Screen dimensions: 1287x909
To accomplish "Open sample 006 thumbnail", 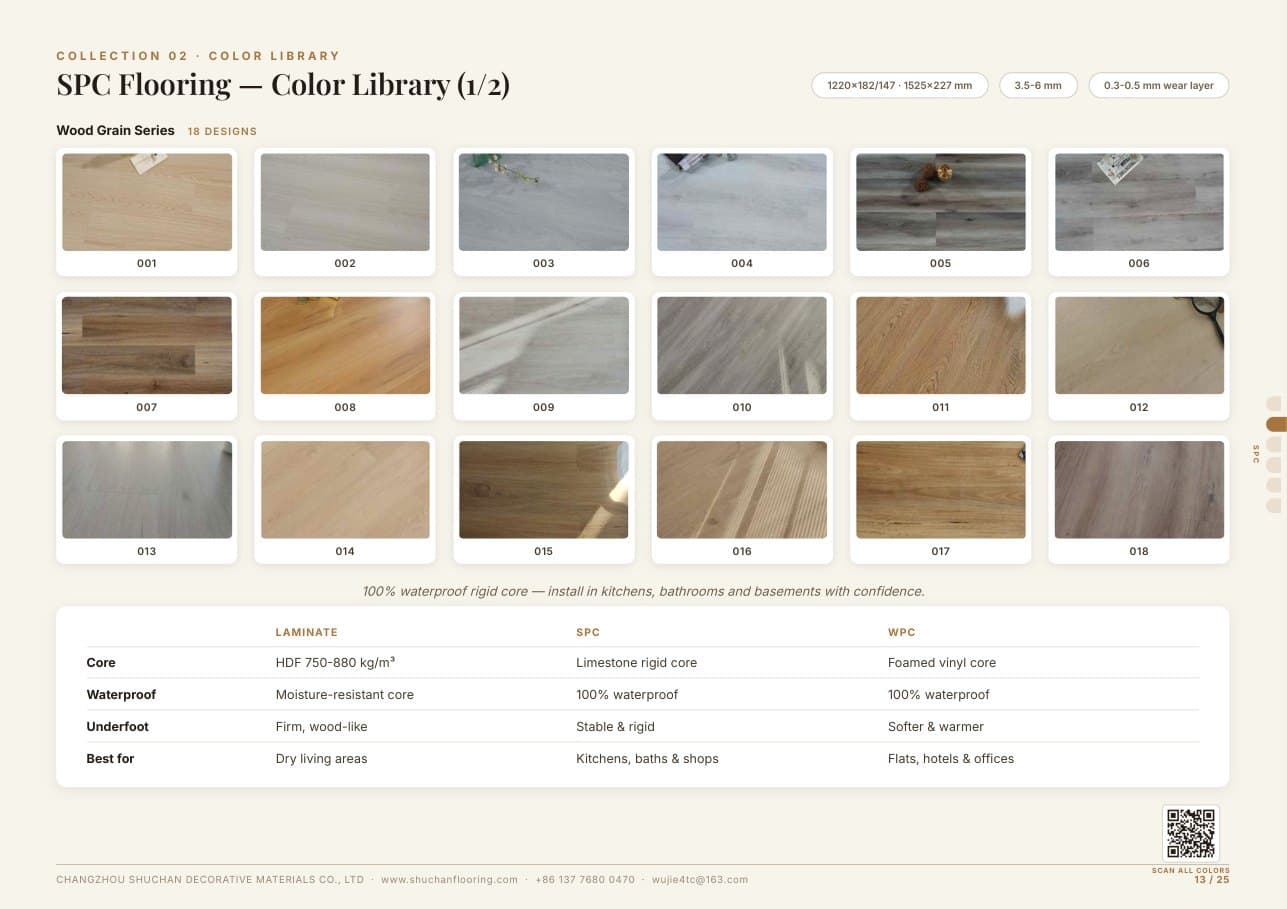I will [1139, 202].
